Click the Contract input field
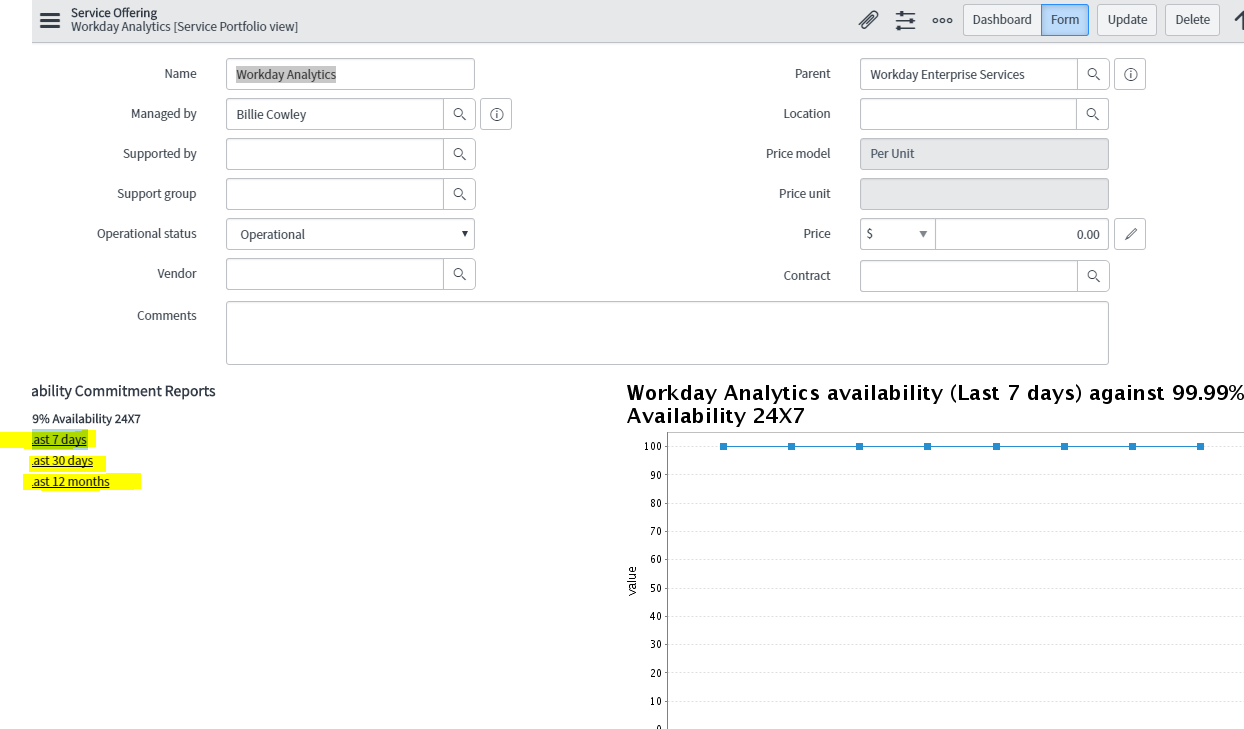 click(968, 276)
